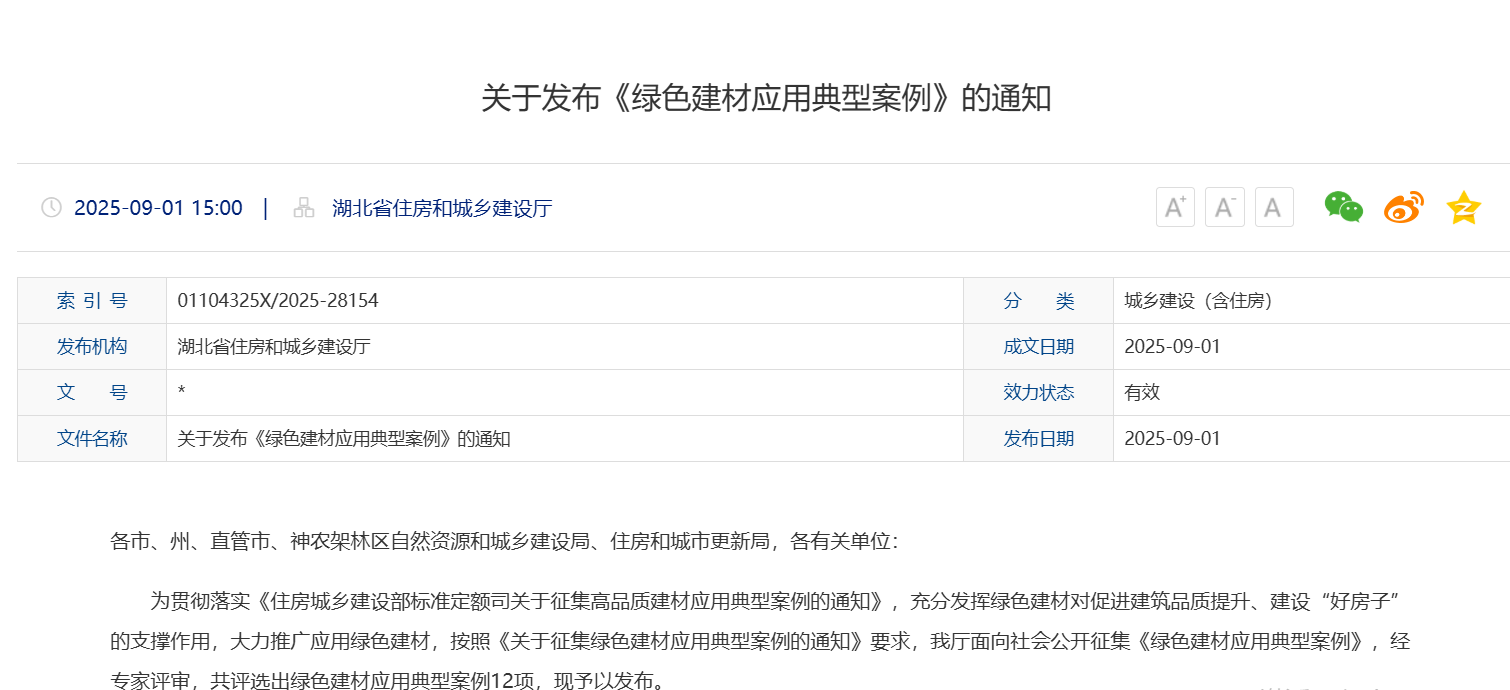
Task: Select the 索引号 label cell
Action: [x=92, y=301]
